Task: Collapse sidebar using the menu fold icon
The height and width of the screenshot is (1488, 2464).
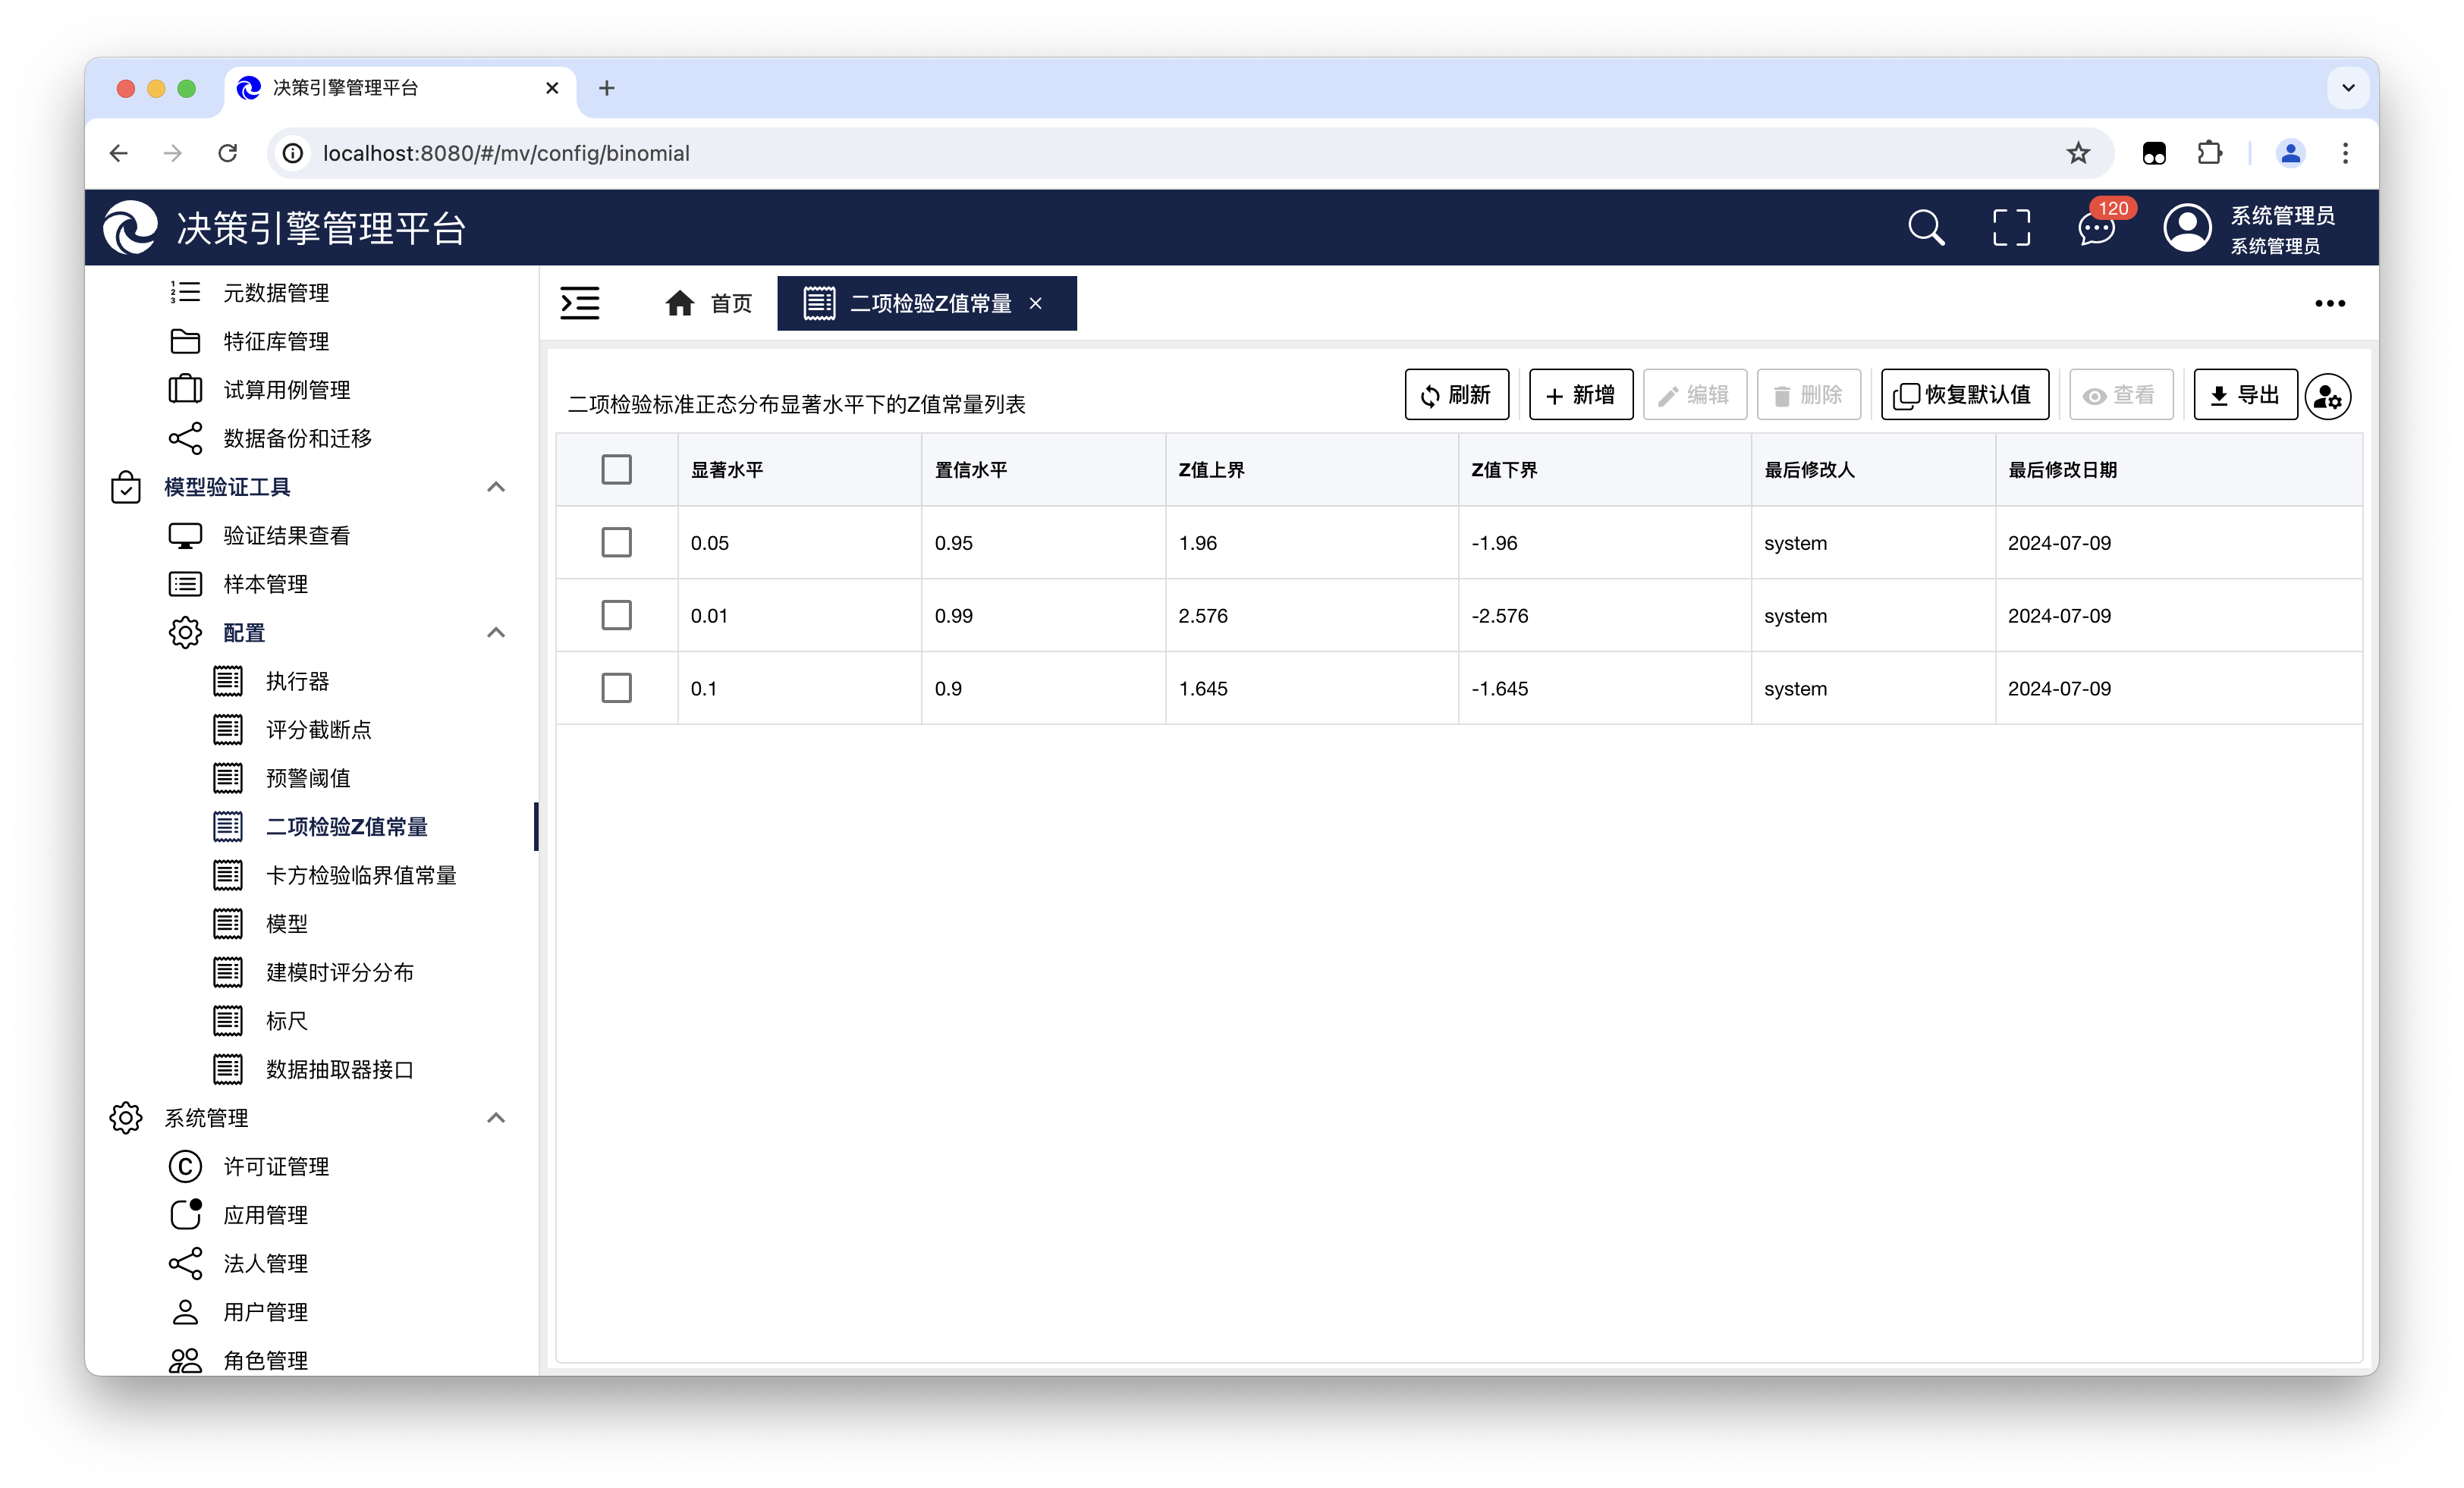Action: [x=580, y=303]
